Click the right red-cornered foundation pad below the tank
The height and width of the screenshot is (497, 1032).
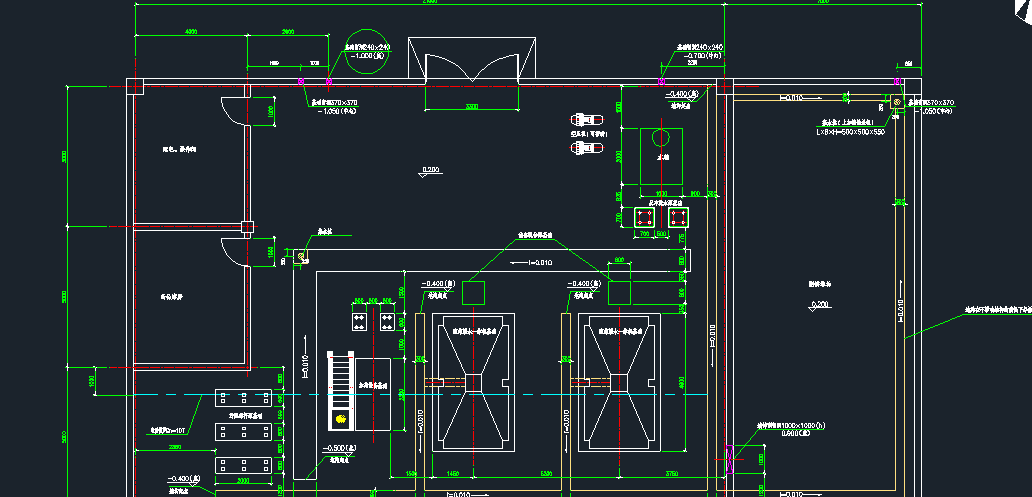680,217
